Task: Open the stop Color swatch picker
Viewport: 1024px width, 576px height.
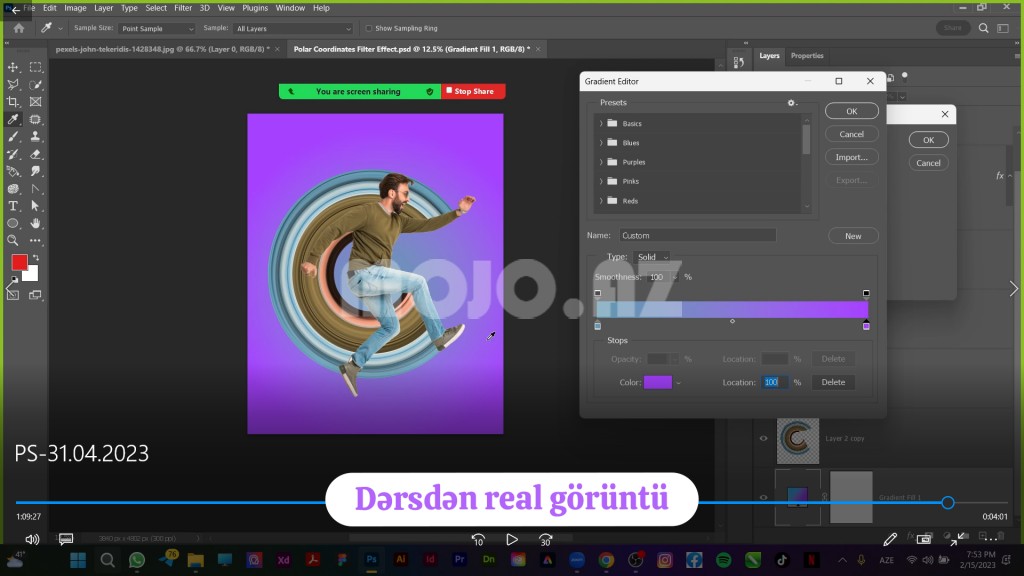Action: click(658, 382)
